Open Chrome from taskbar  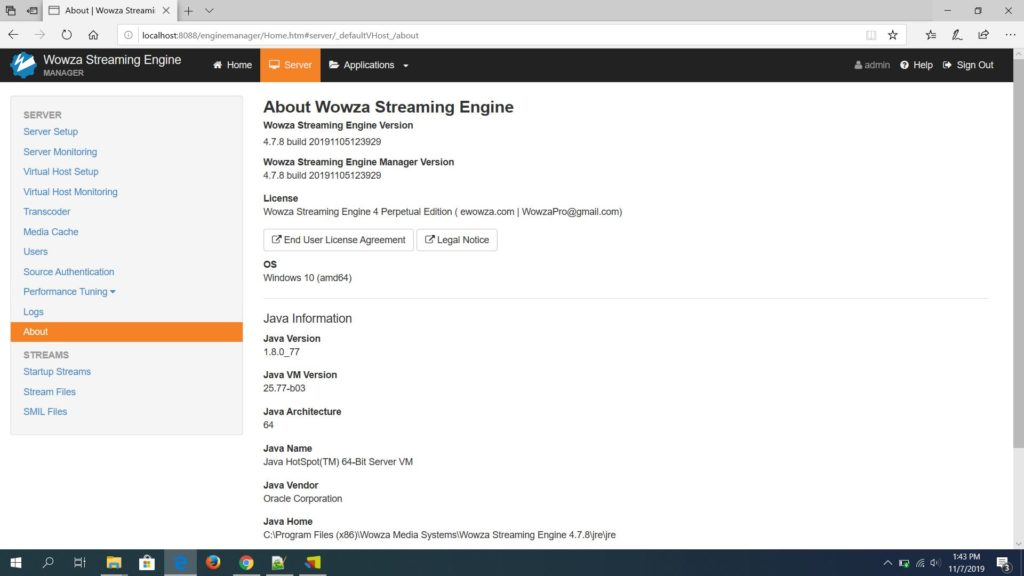246,562
